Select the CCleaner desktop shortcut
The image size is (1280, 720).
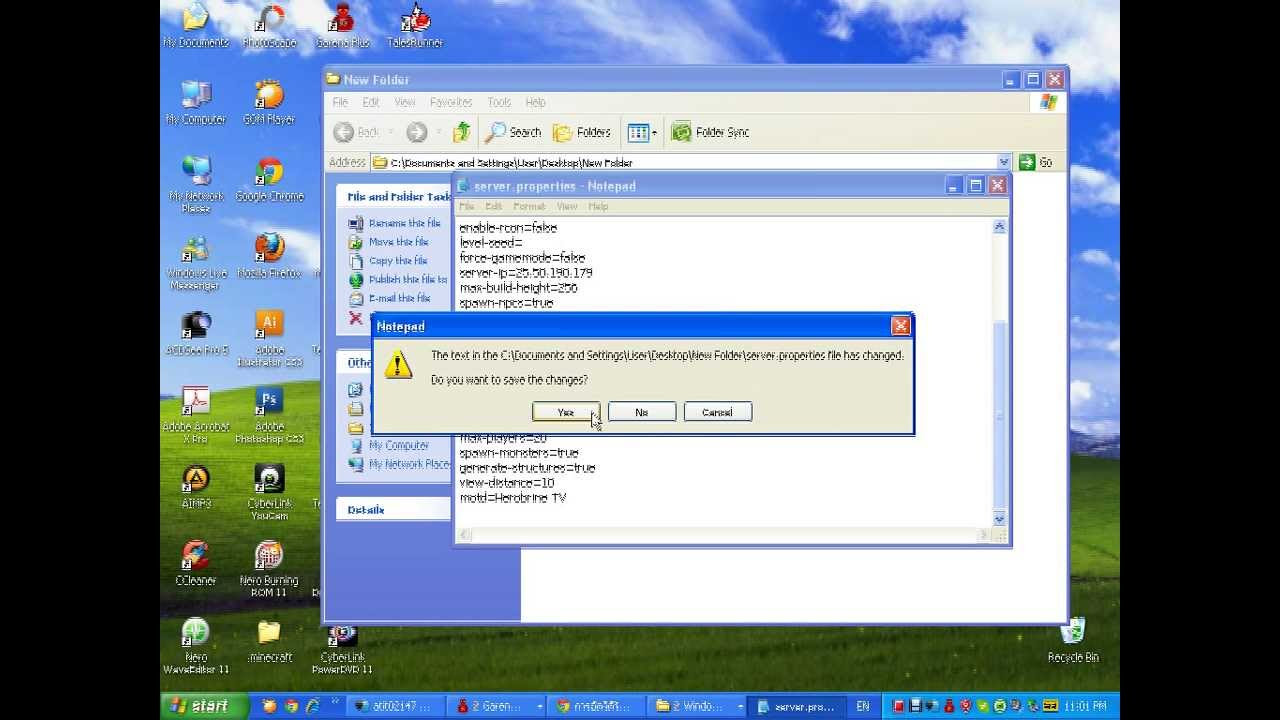coord(196,564)
